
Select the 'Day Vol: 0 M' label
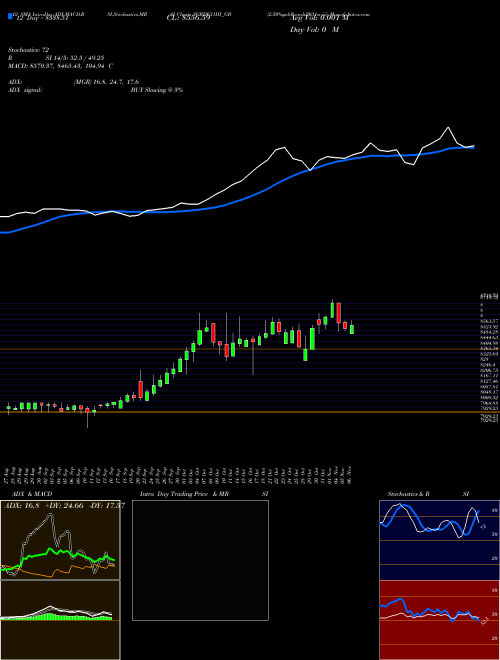[x=314, y=30]
